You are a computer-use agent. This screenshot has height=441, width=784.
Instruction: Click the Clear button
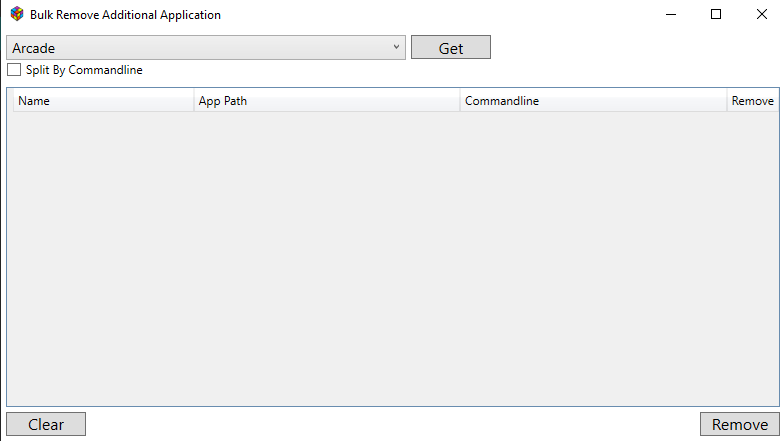(x=46, y=424)
